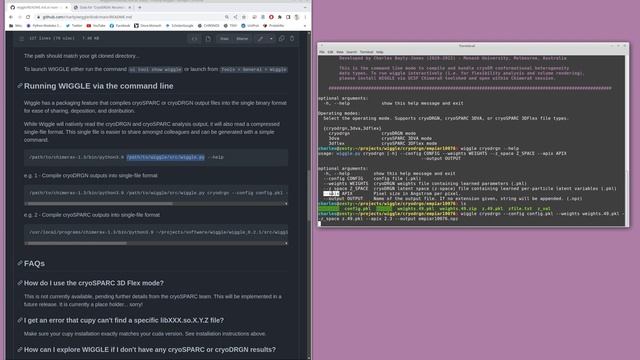Image resolution: width=640 pixels, height=360 pixels.
Task: Click anchor icon beside cupy error question
Action: (x=20, y=320)
